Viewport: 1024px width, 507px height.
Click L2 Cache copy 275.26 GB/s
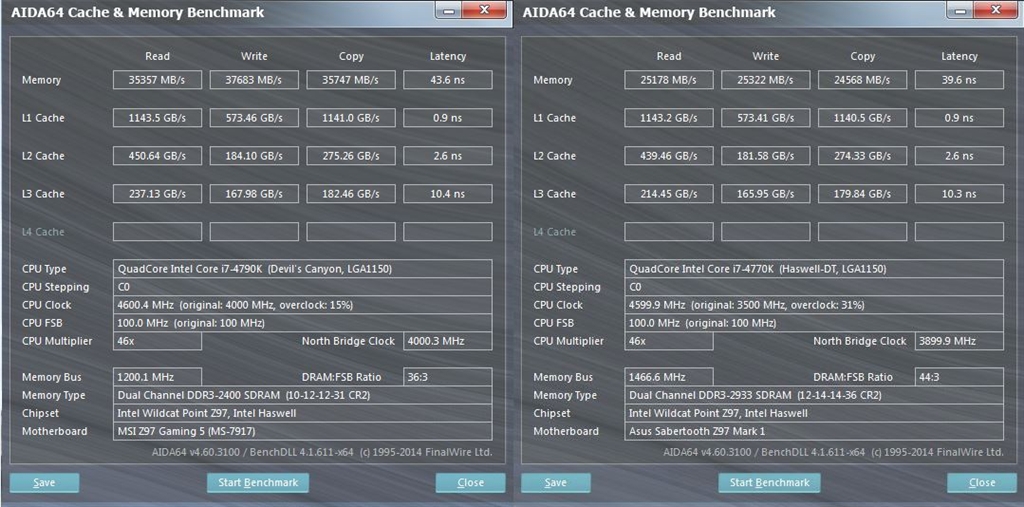click(x=351, y=155)
